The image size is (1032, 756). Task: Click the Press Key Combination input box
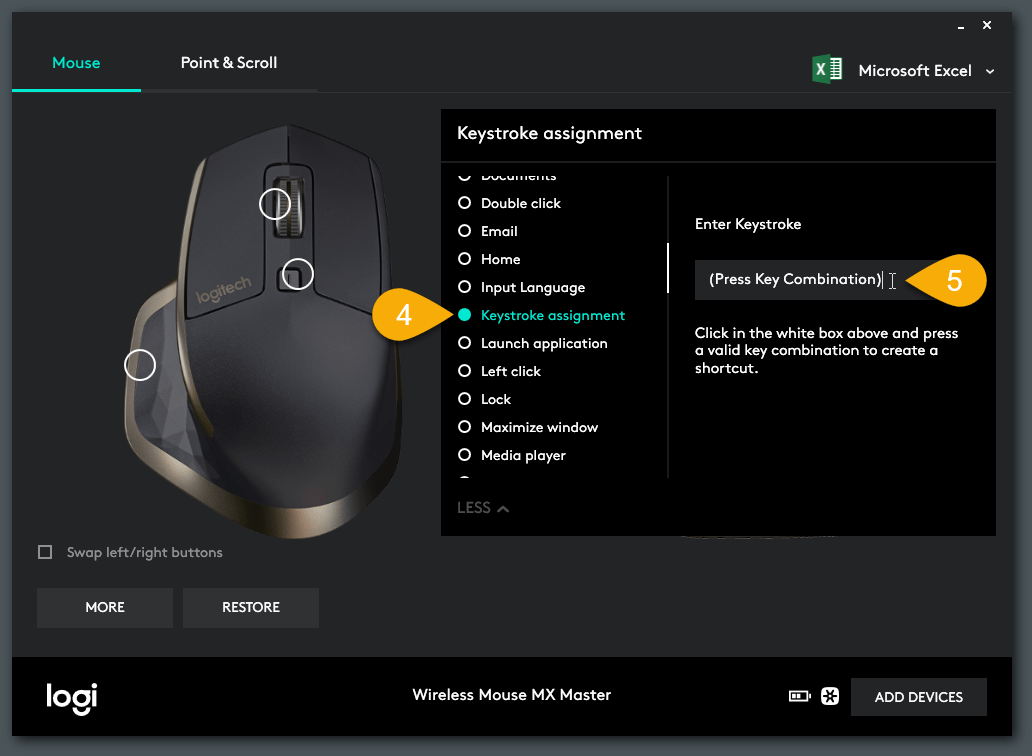pyautogui.click(x=795, y=280)
